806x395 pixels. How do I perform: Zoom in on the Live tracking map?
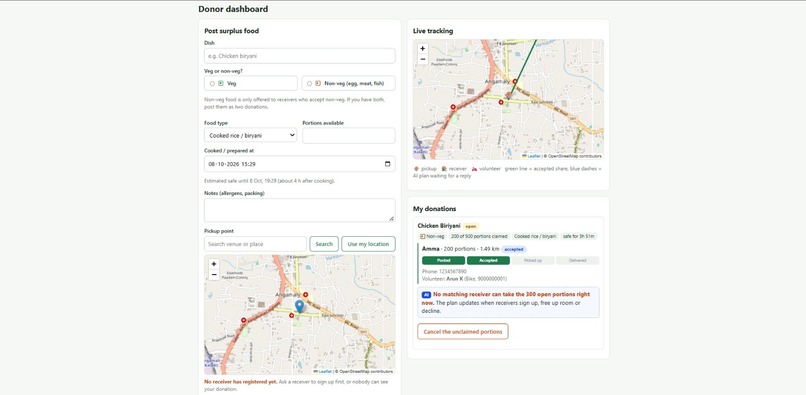pos(423,48)
